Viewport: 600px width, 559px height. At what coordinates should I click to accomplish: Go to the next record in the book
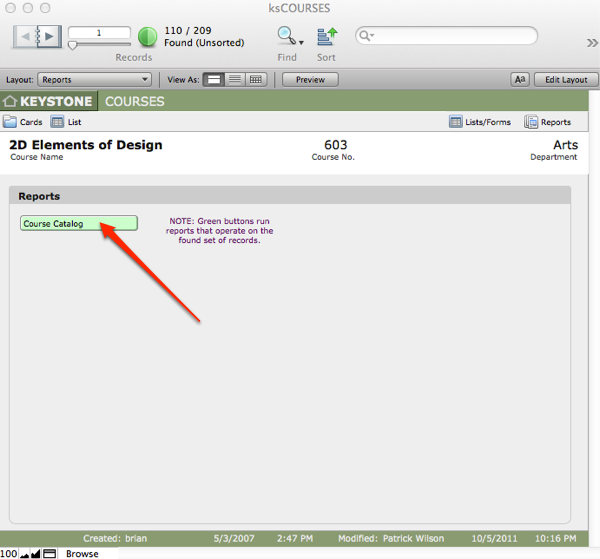pyautogui.click(x=50, y=37)
